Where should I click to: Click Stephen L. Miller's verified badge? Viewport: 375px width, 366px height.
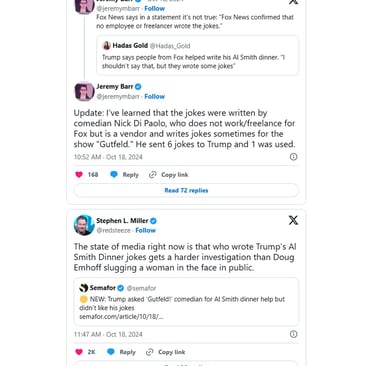(153, 221)
